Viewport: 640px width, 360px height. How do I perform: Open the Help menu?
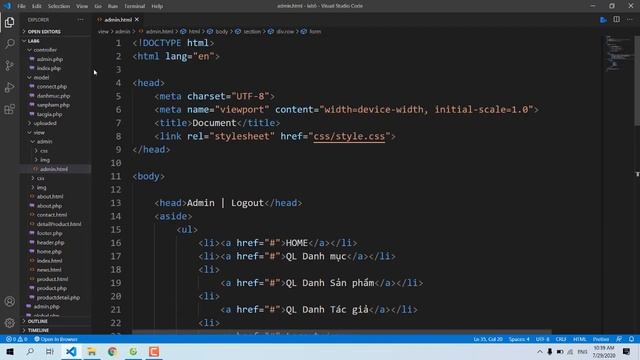pos(157,6)
